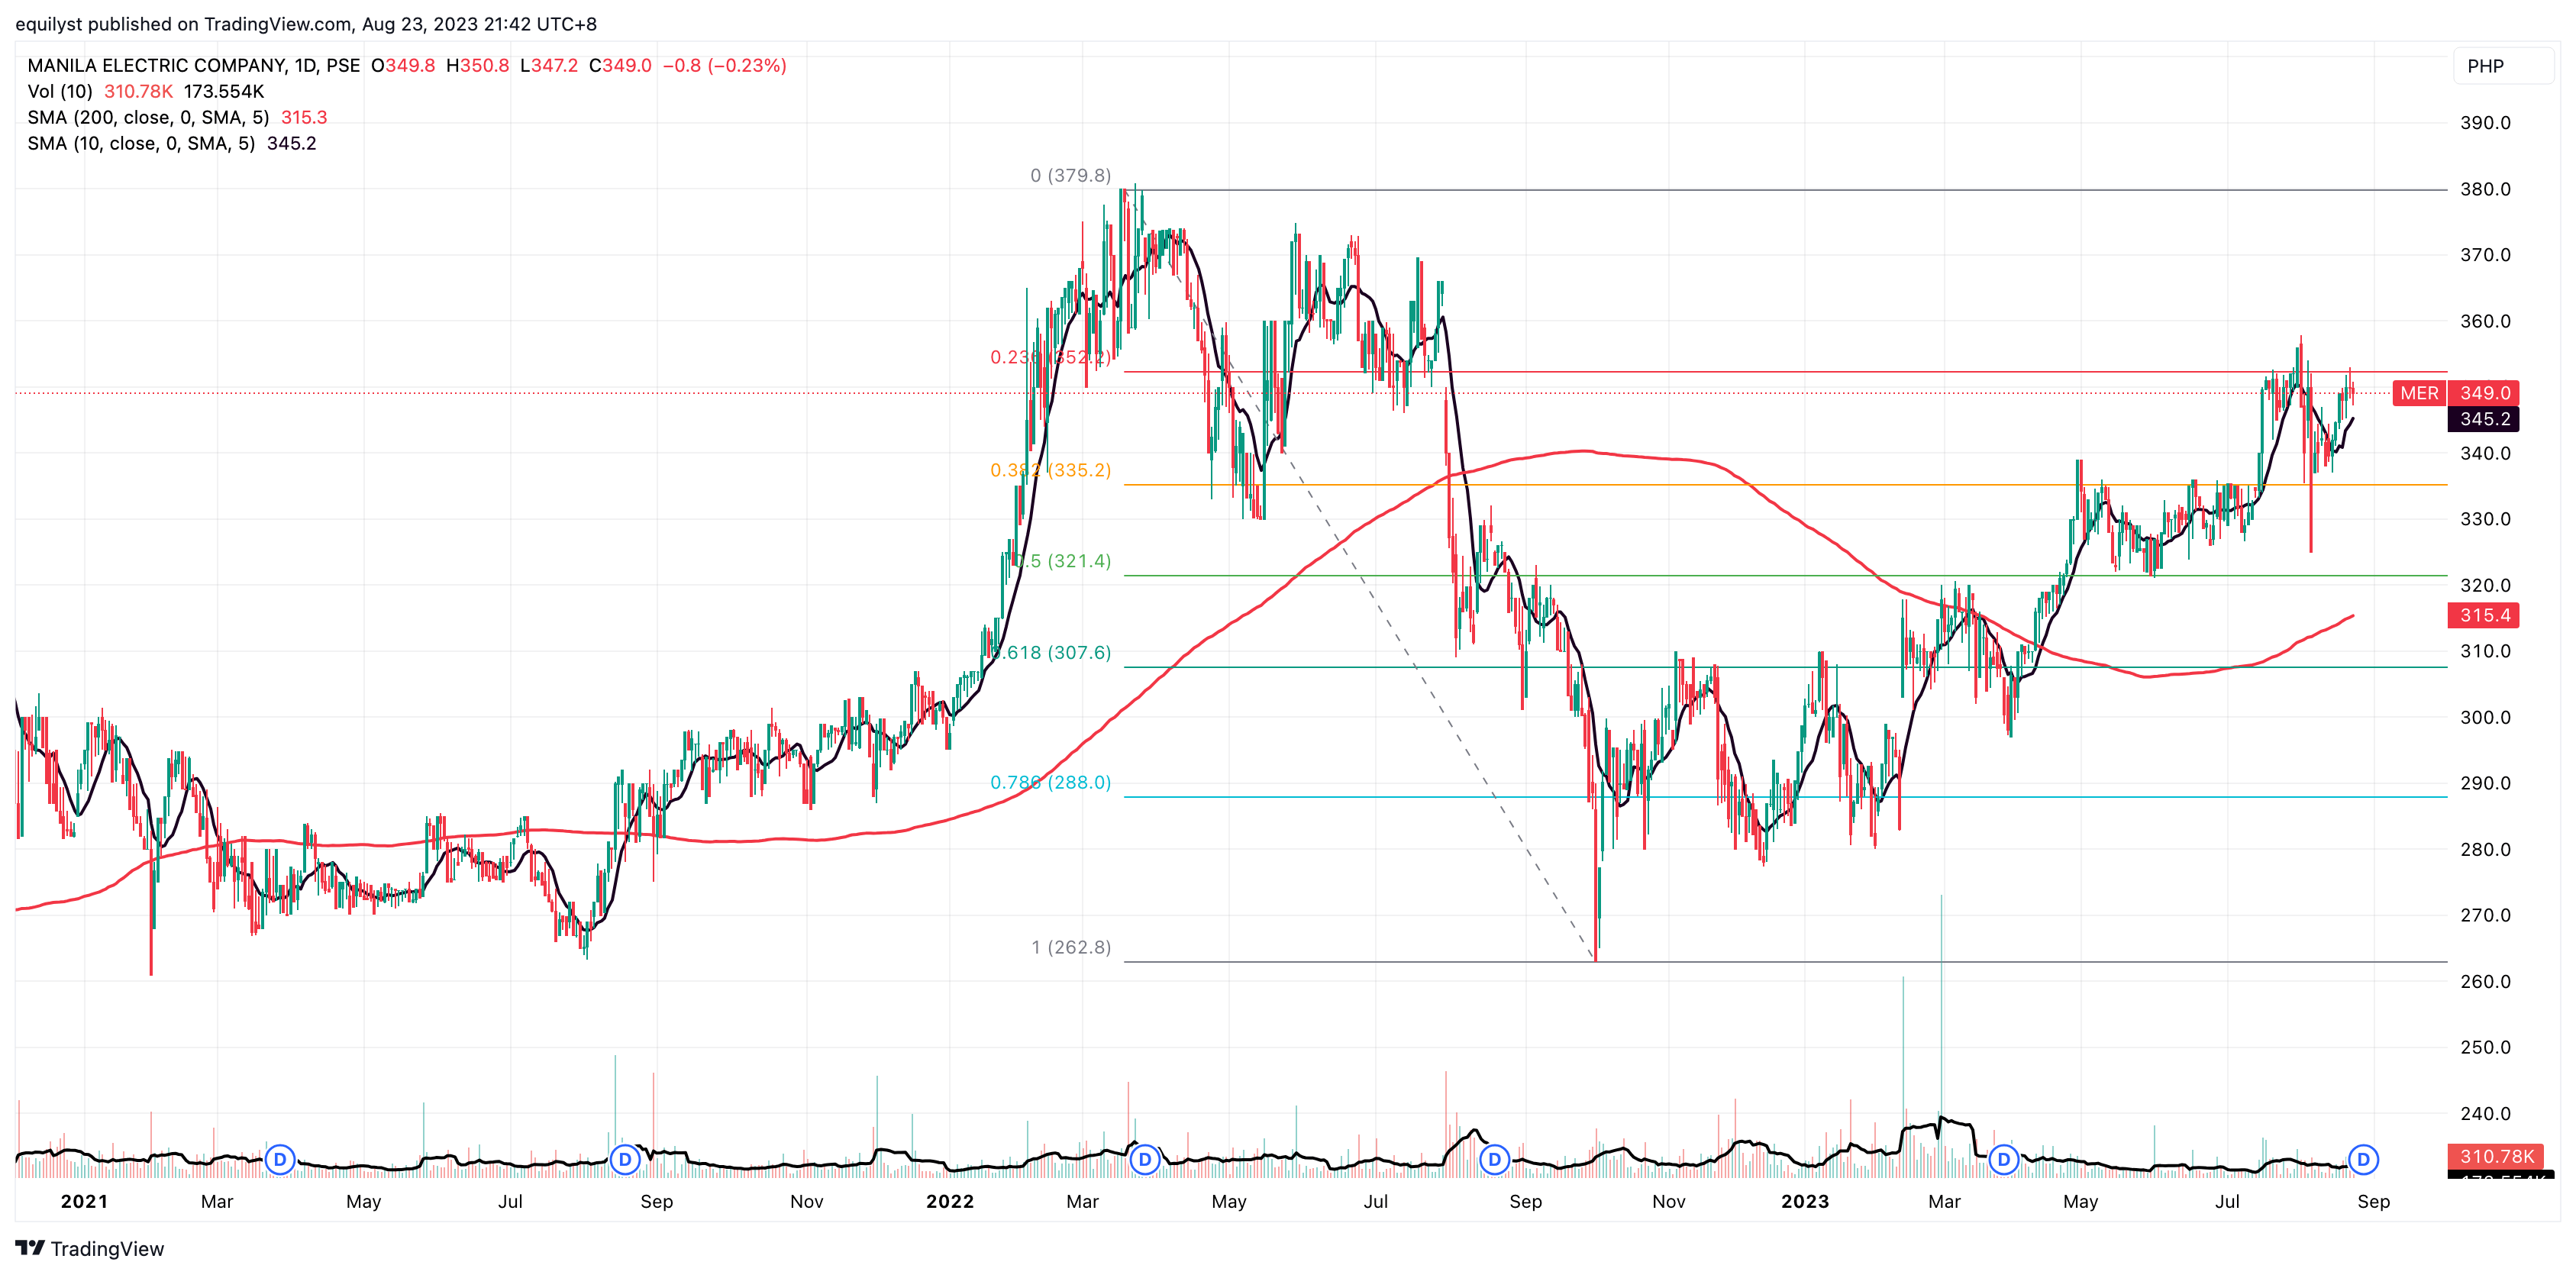The image size is (2576, 1275).
Task: Click the H350.8 high value in legend
Action: tap(477, 65)
